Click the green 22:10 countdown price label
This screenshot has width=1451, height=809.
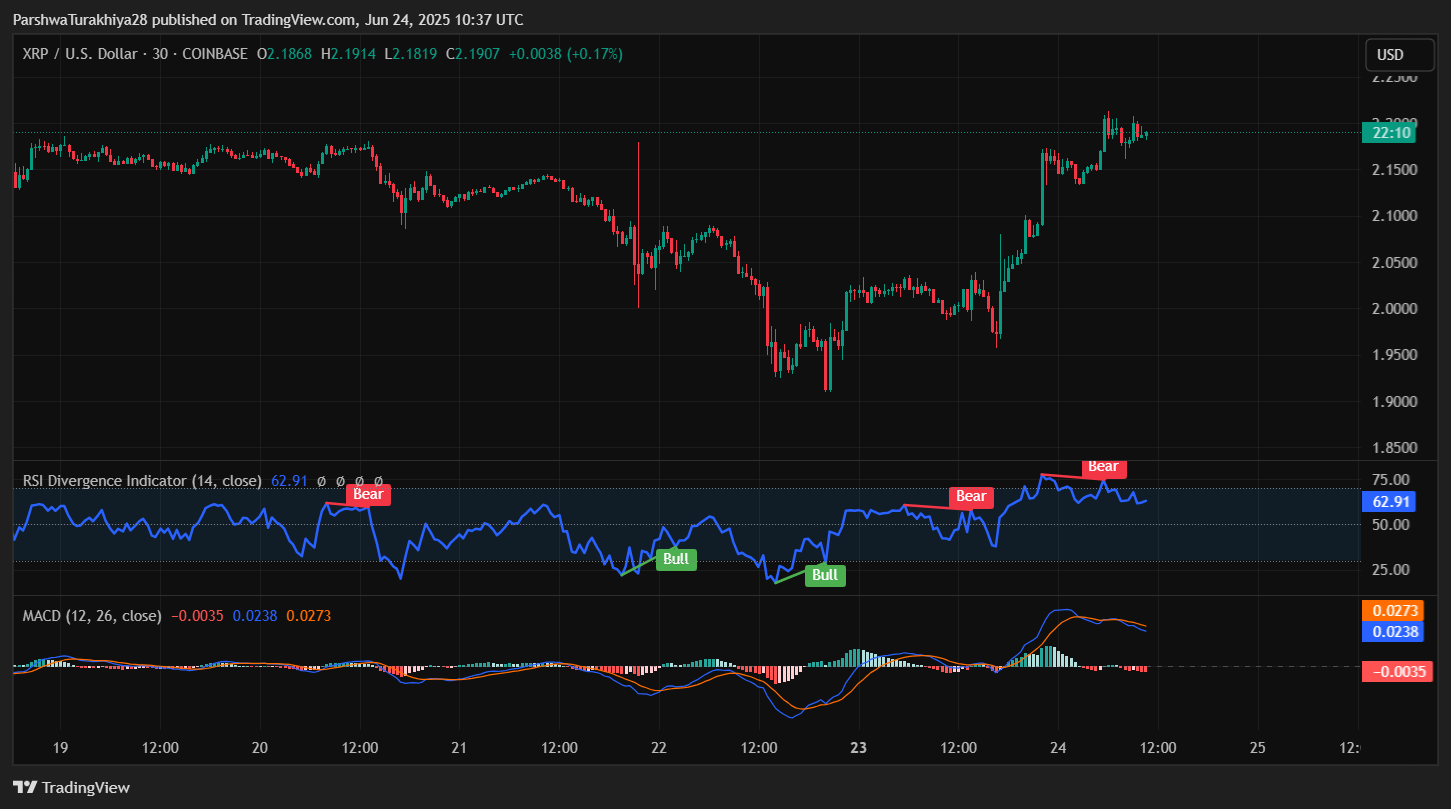point(1391,133)
